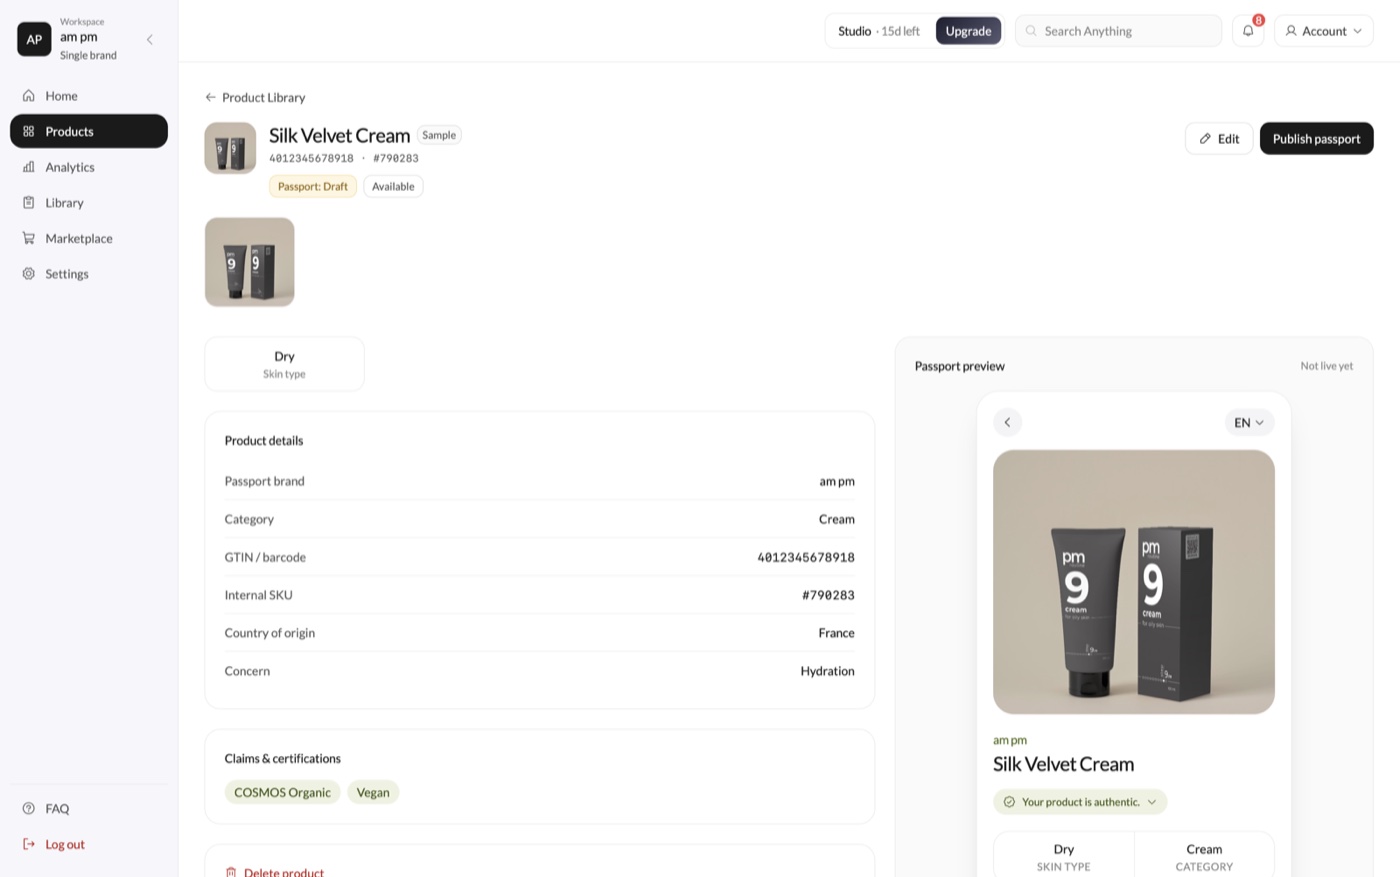Click the Sample tag
The height and width of the screenshot is (877, 1400).
click(x=439, y=135)
